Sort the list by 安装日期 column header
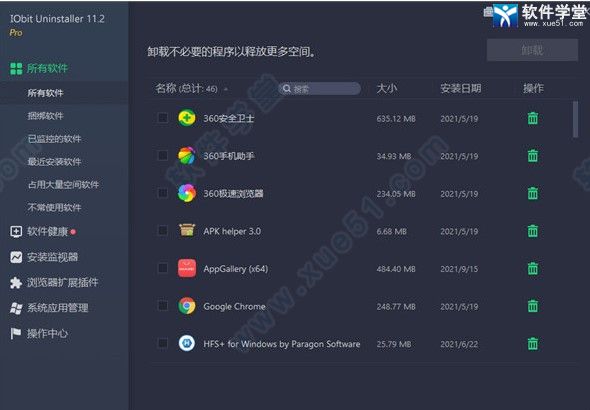Image resolution: width=590 pixels, height=410 pixels. pos(461,88)
